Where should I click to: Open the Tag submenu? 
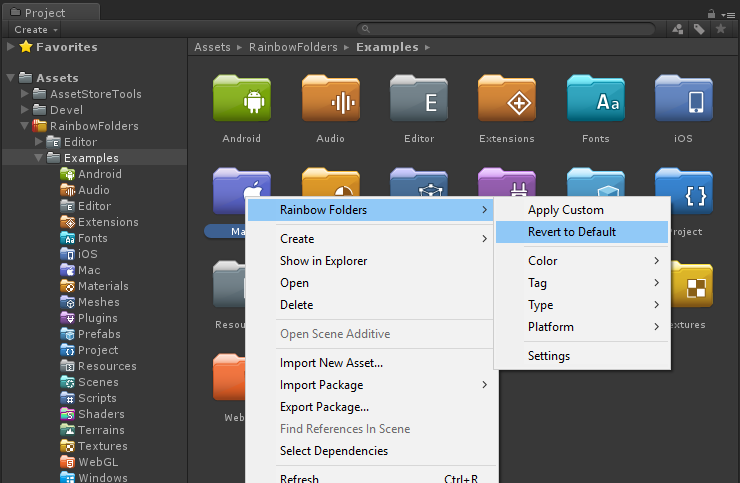pyautogui.click(x=582, y=283)
